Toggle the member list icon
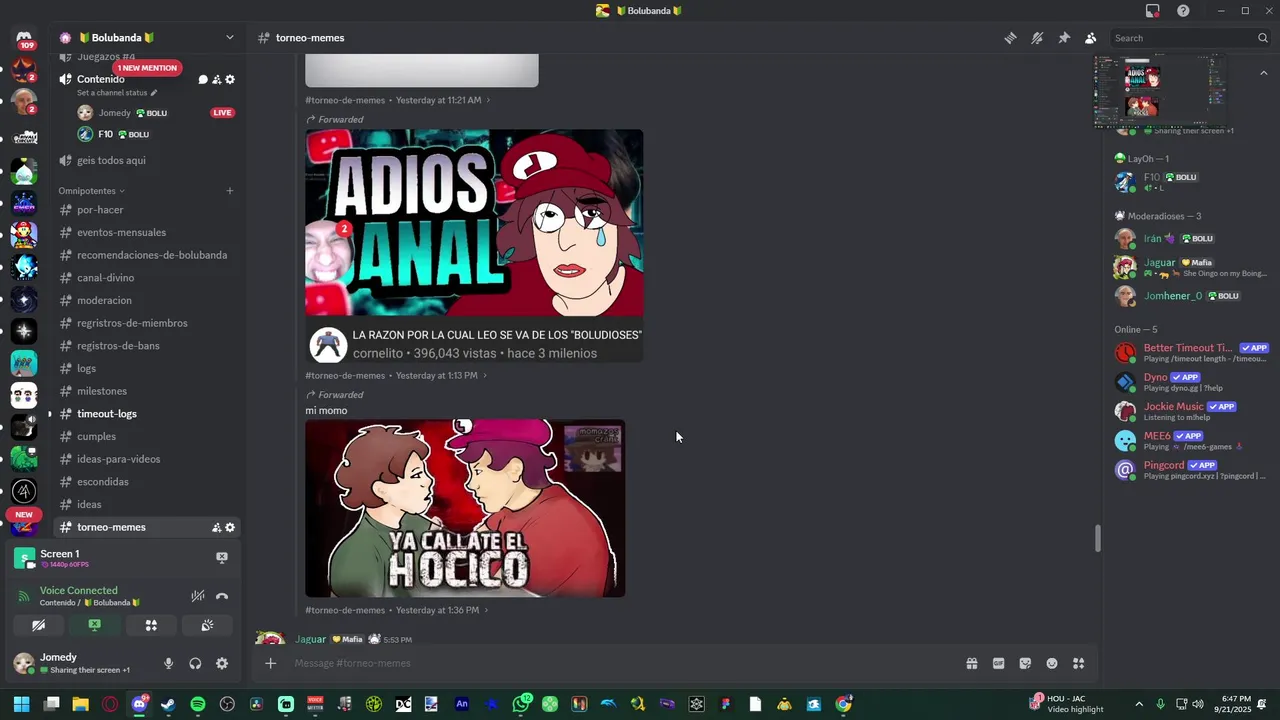This screenshot has width=1280, height=720. coord(1091,38)
